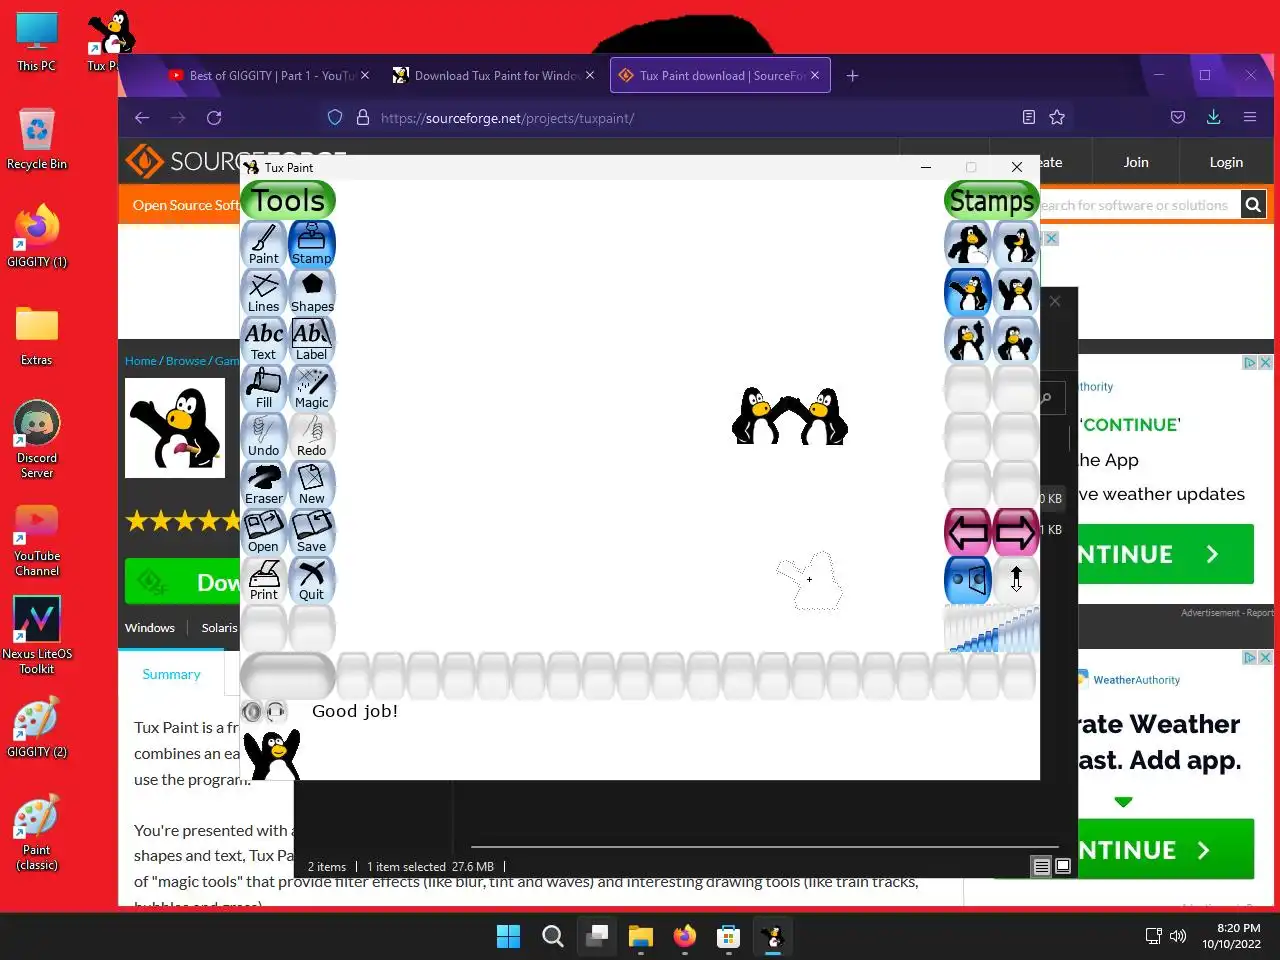Open Recycle Bin on the desktop
The height and width of the screenshot is (960, 1280).
37,139
